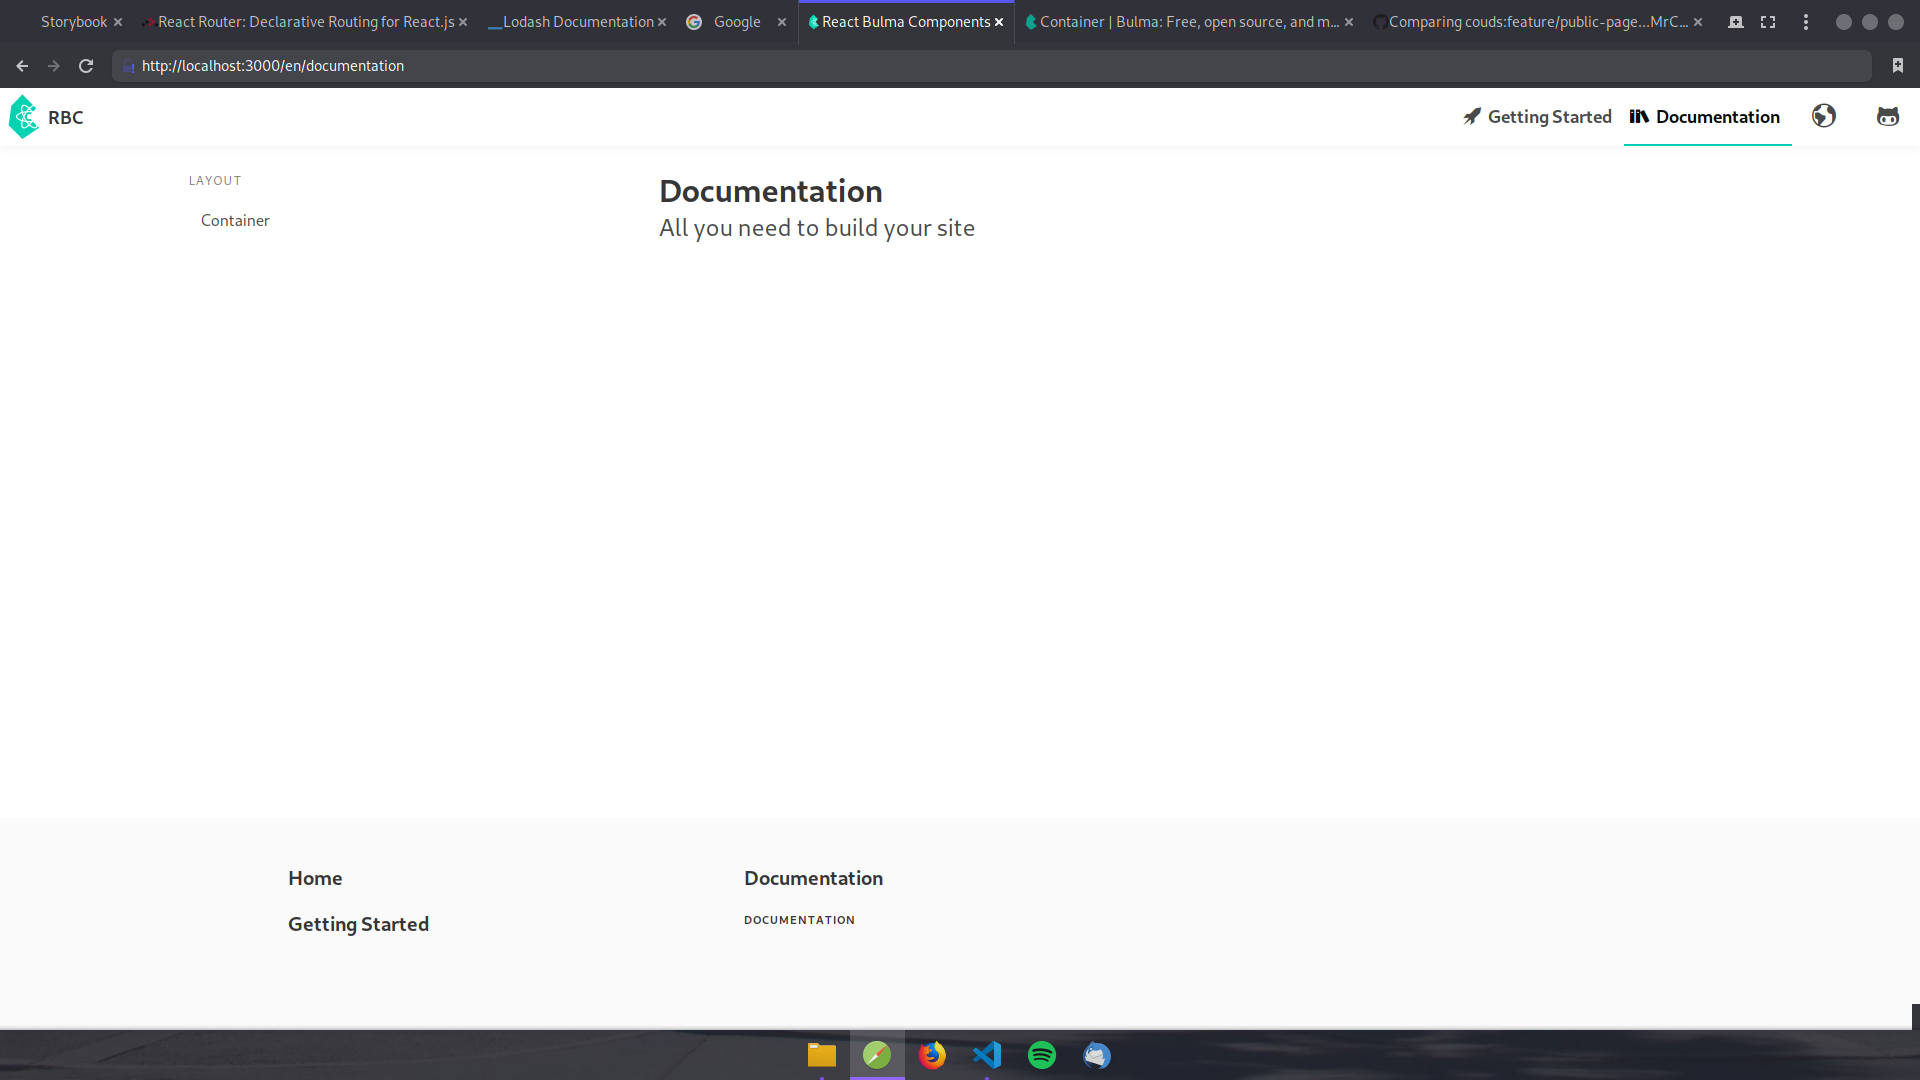Go back with browser back arrow

pyautogui.click(x=22, y=66)
